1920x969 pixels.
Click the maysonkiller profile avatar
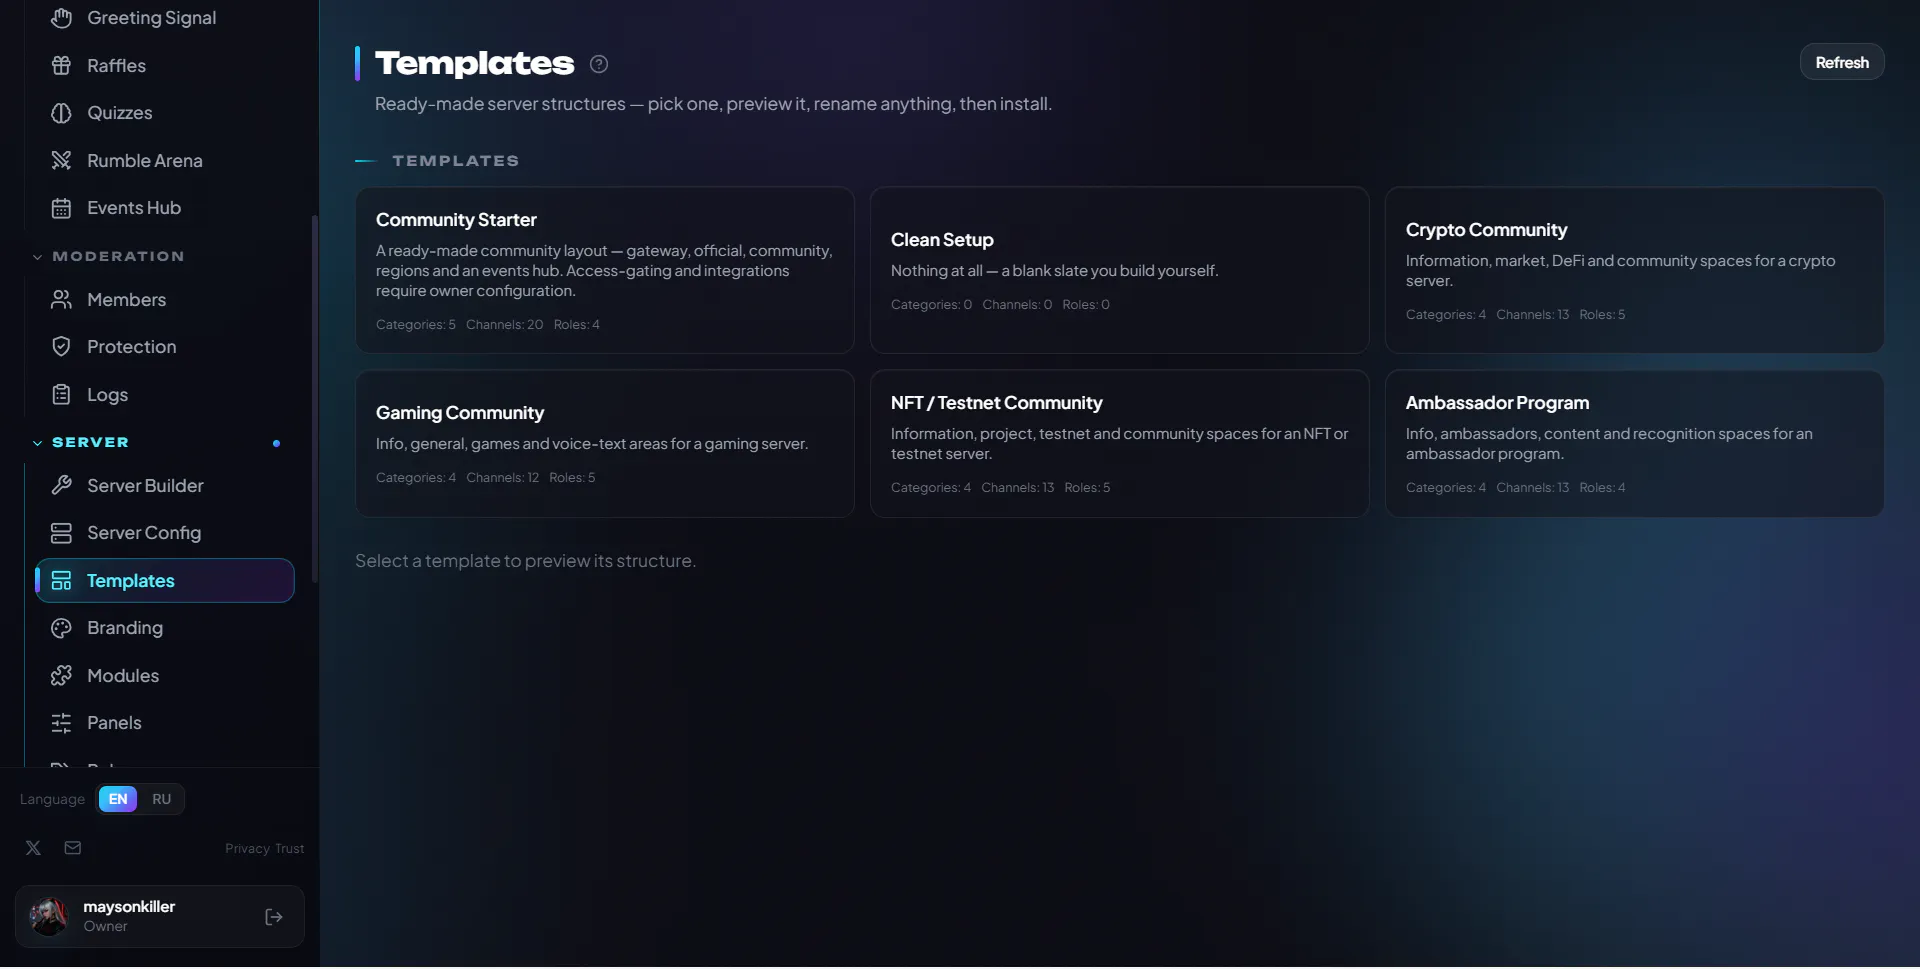click(48, 917)
